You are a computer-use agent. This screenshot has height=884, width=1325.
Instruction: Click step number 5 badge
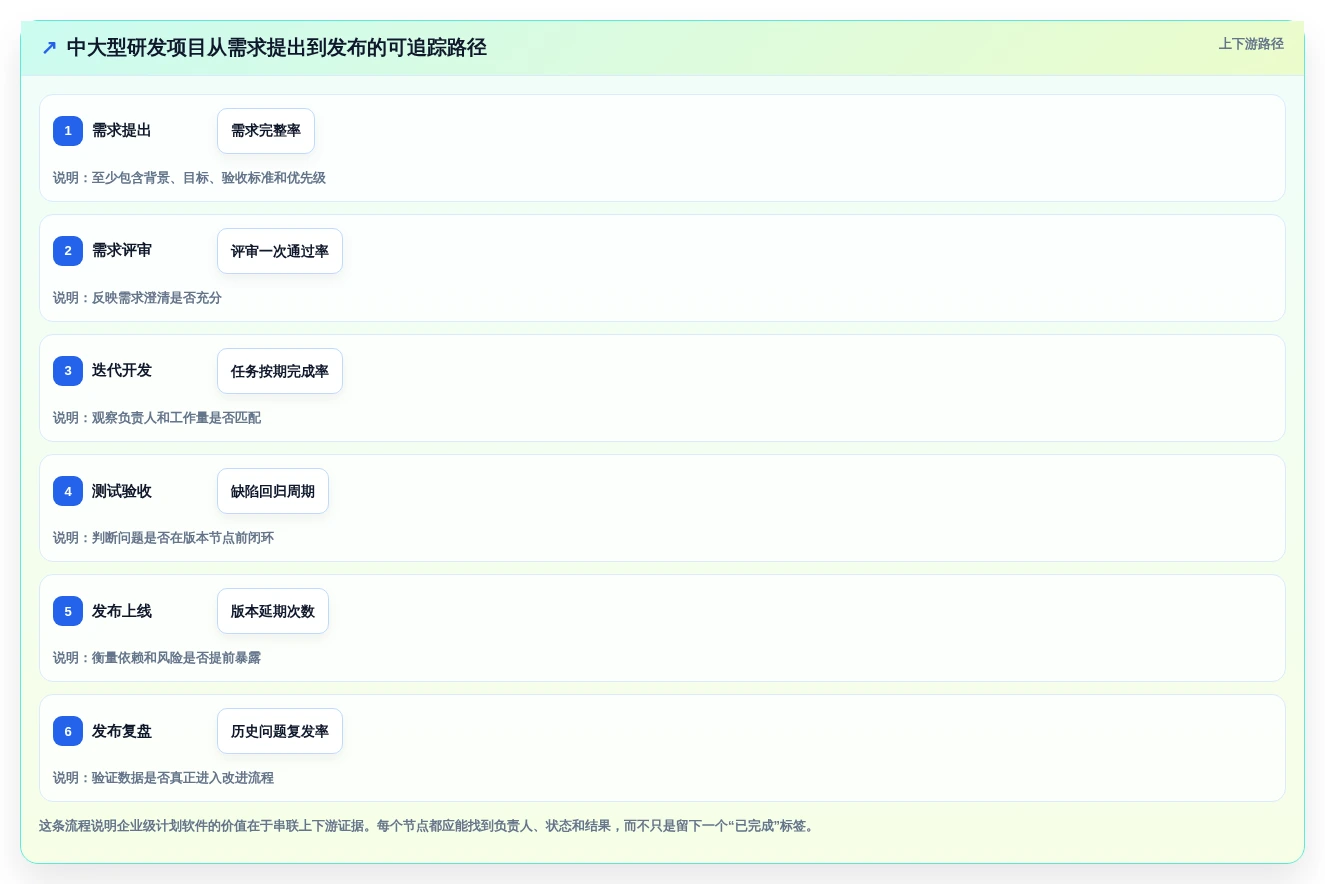click(x=68, y=611)
